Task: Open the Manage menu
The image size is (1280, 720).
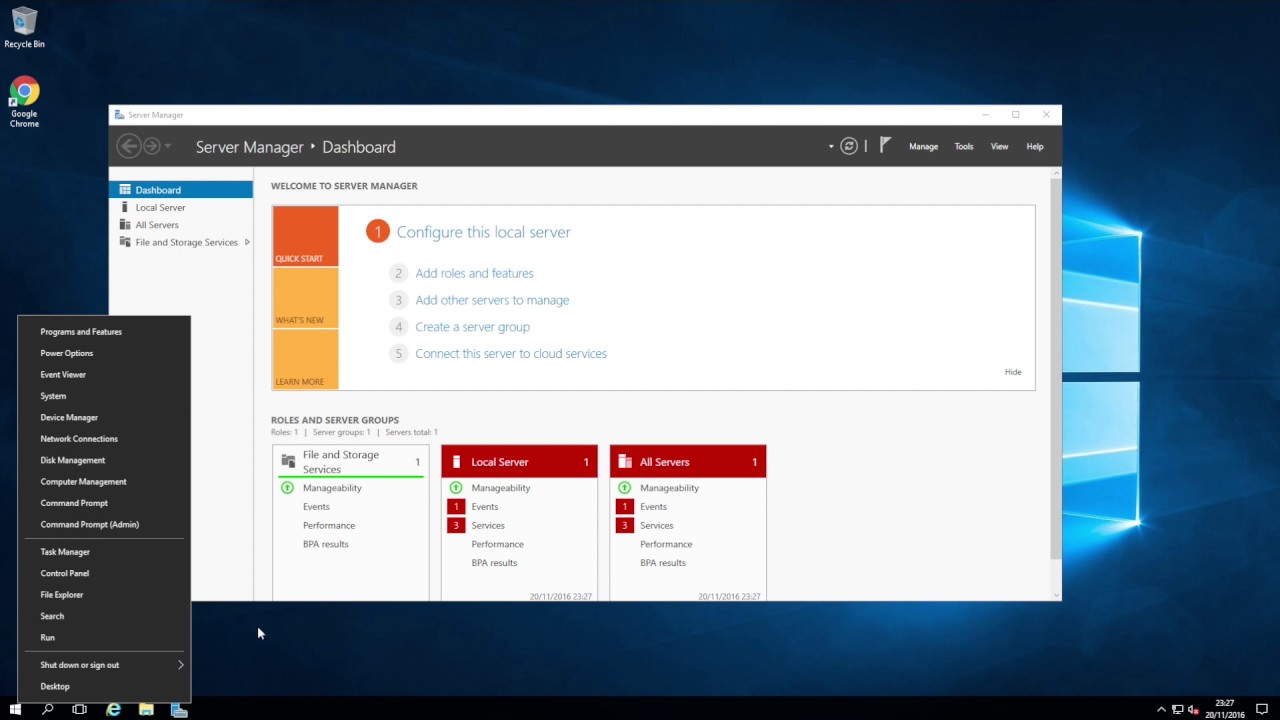Action: (923, 146)
